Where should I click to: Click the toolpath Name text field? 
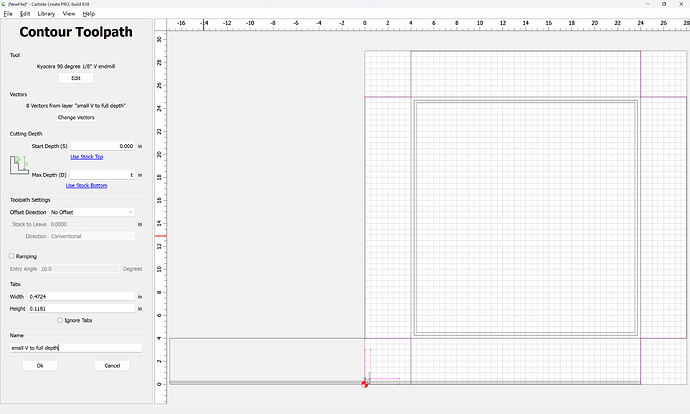[x=75, y=347]
